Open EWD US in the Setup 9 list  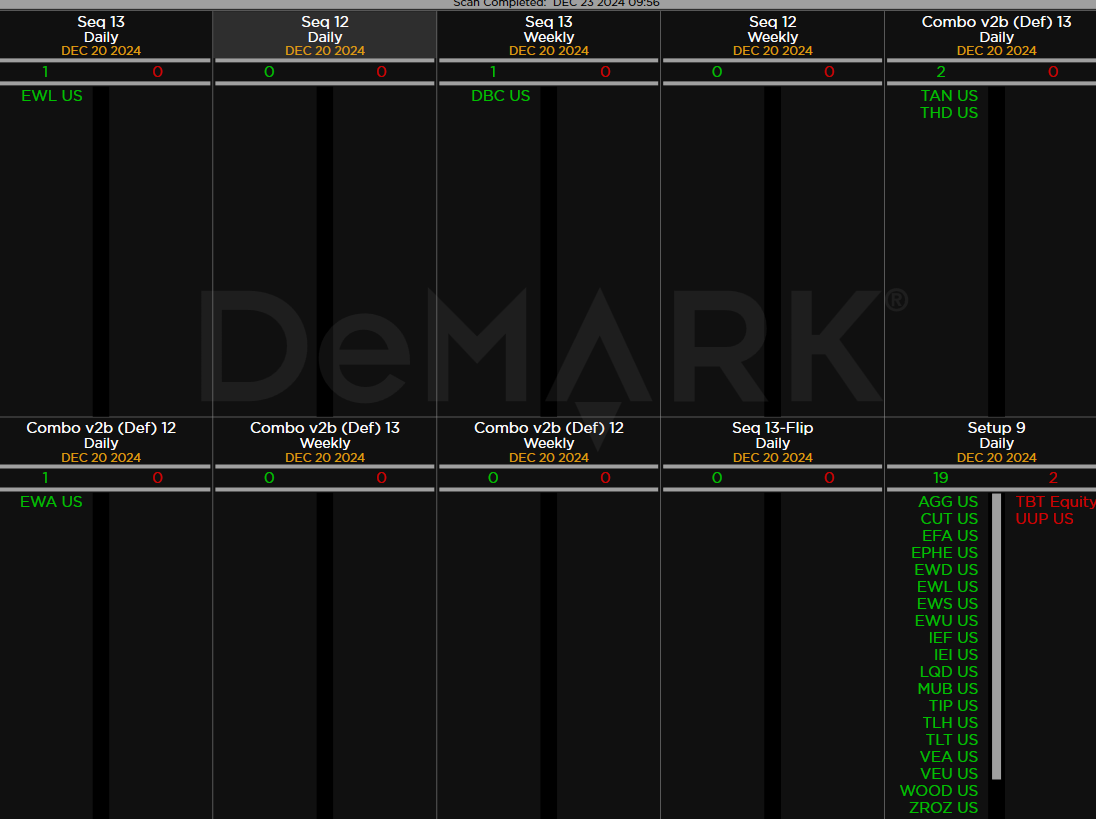946,570
